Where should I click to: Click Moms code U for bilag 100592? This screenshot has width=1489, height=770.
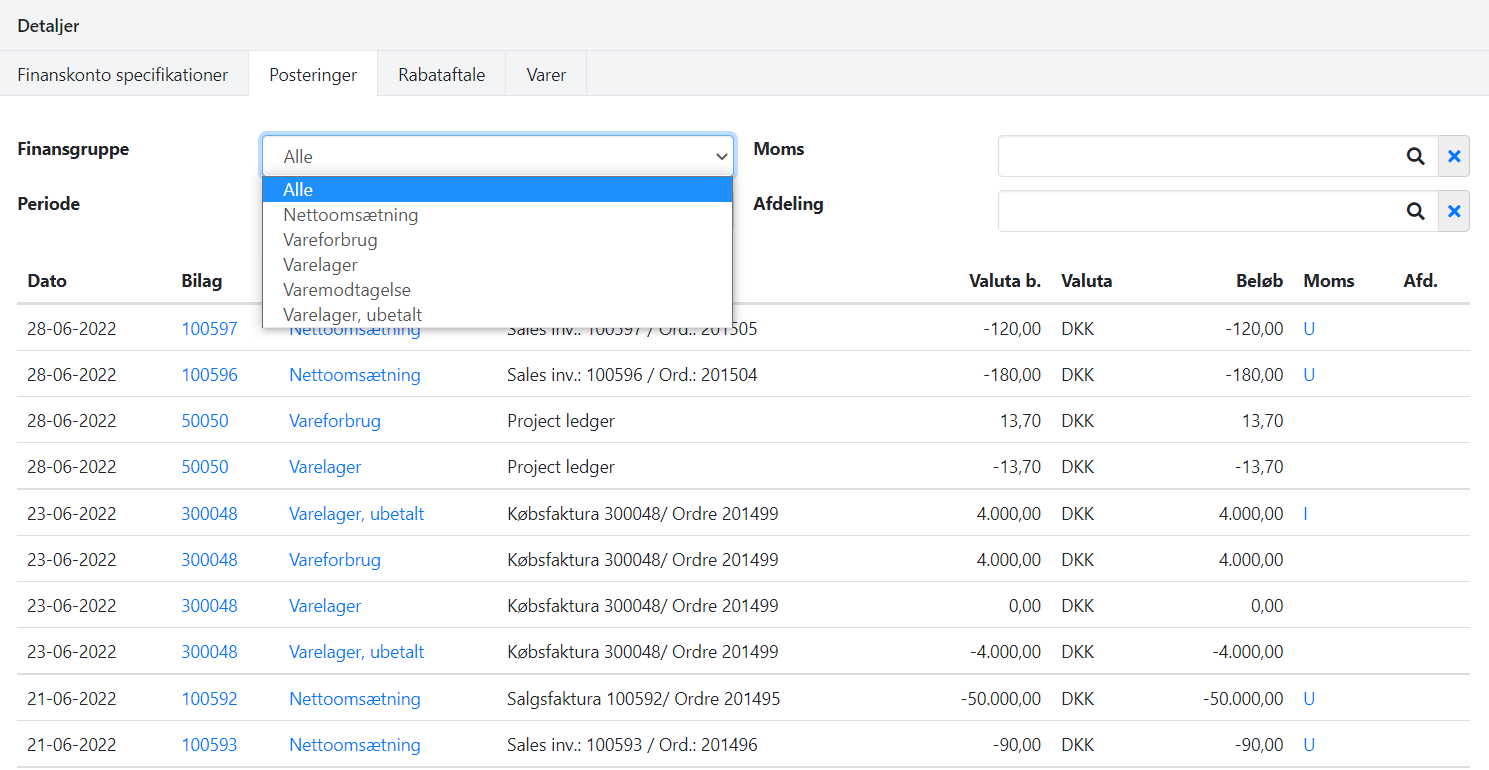(1309, 699)
